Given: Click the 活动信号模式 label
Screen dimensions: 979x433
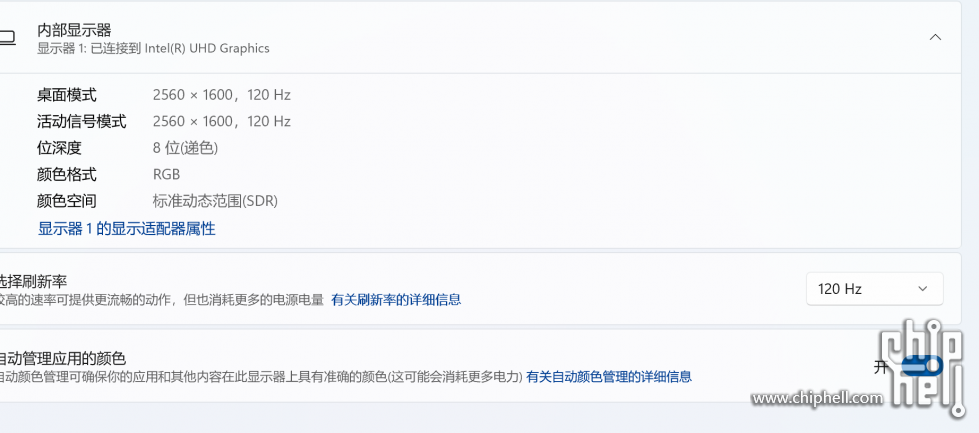Looking at the screenshot, I should tap(81, 122).
